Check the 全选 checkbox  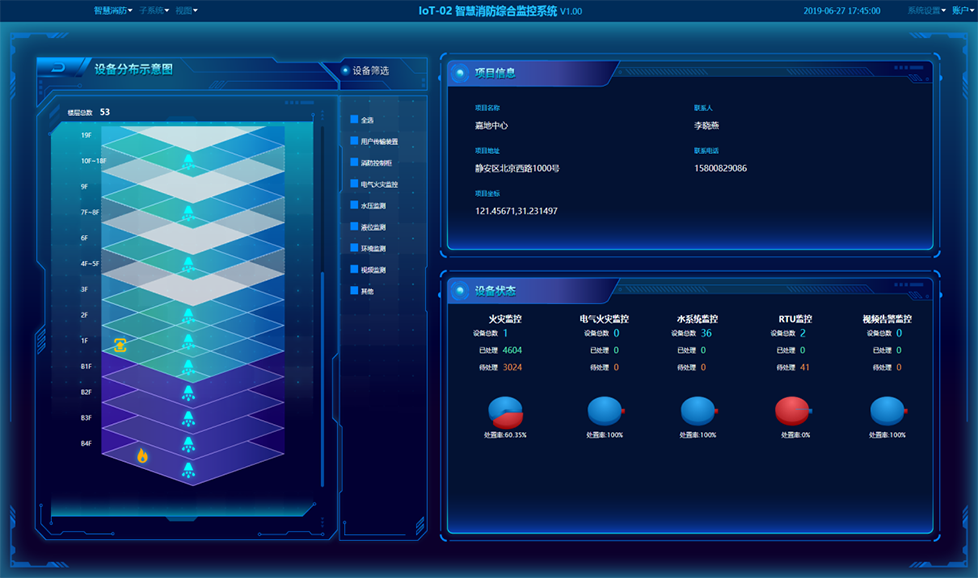coord(354,120)
